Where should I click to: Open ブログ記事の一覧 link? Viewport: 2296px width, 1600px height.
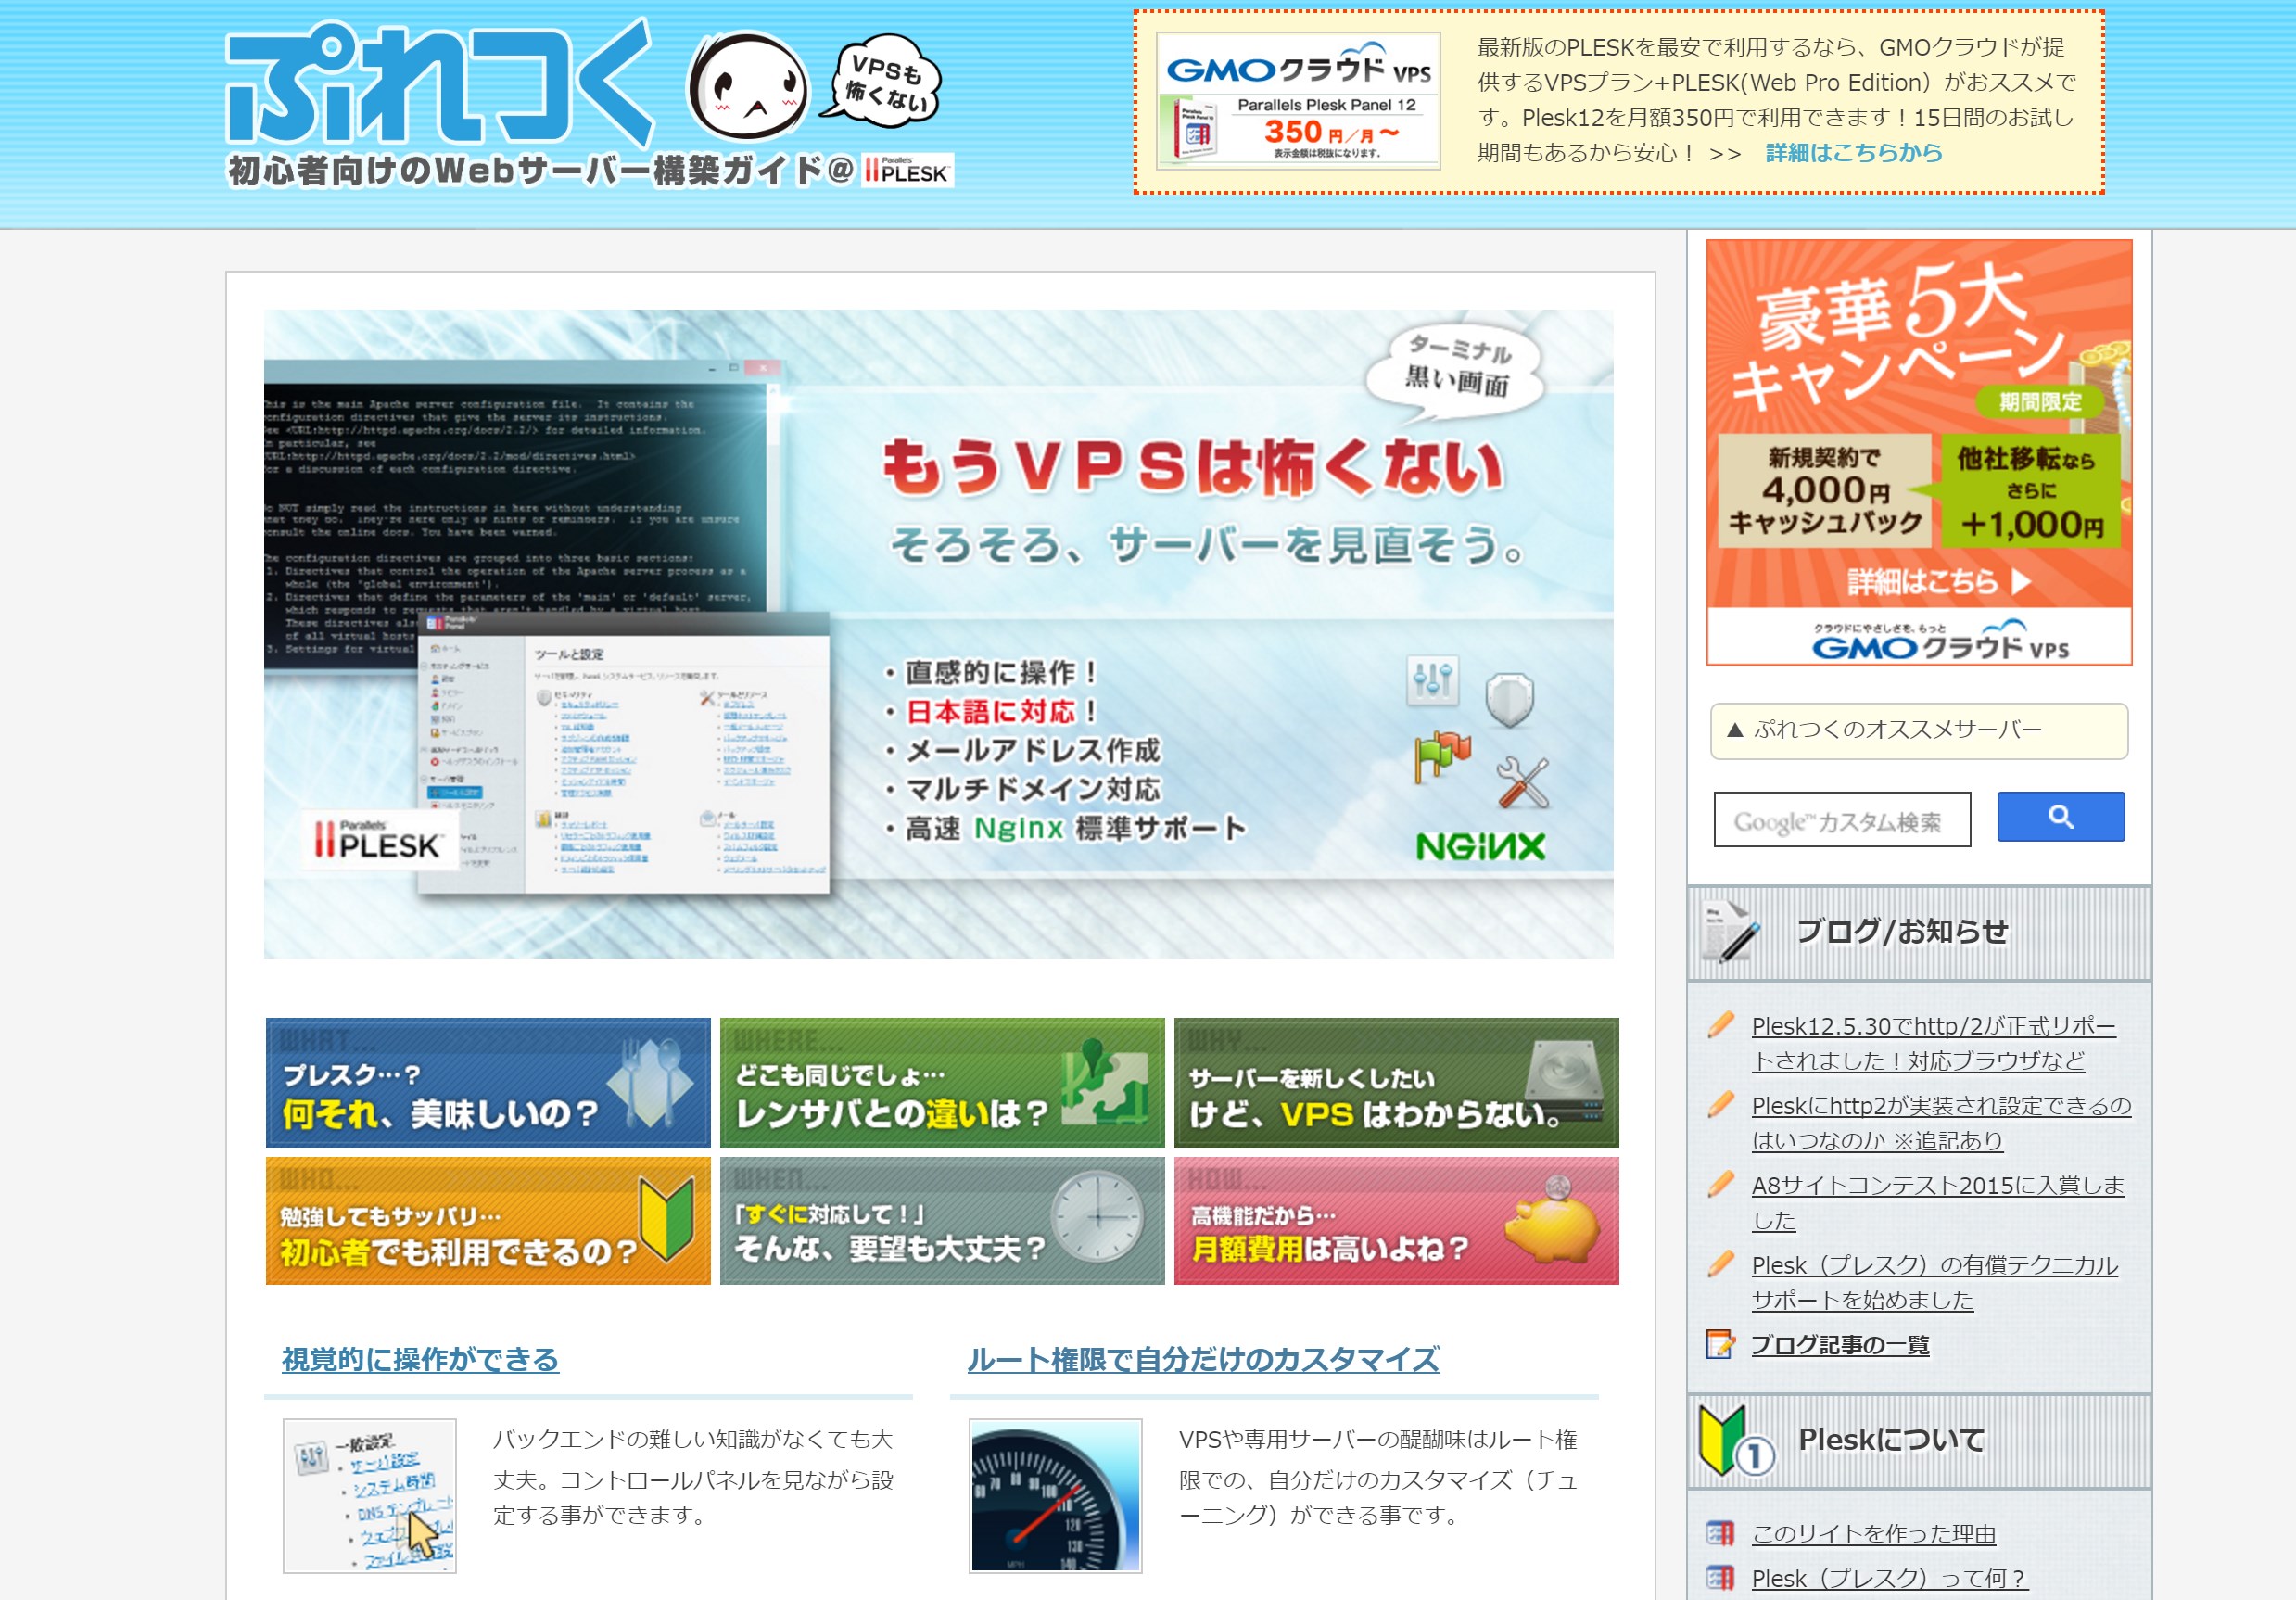[x=1840, y=1345]
